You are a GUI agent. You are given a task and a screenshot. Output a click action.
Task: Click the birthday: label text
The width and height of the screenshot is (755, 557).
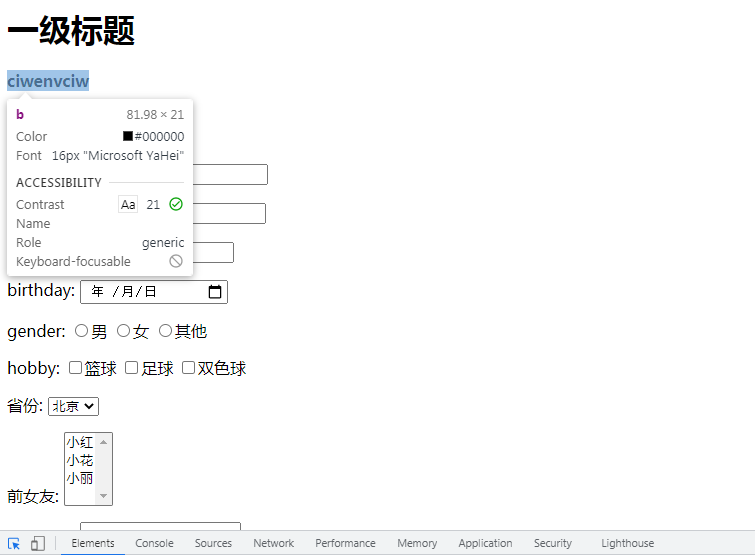[x=41, y=290]
